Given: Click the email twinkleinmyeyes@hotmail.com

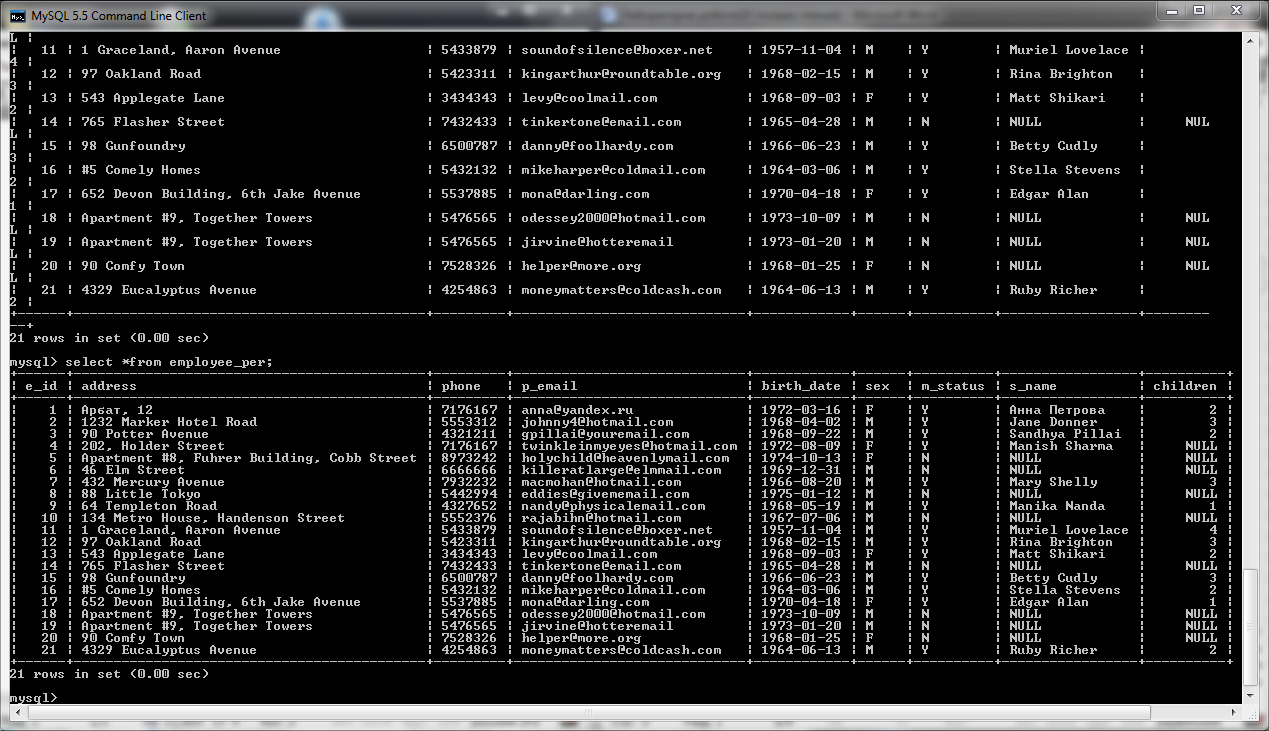Looking at the screenshot, I should point(629,446).
